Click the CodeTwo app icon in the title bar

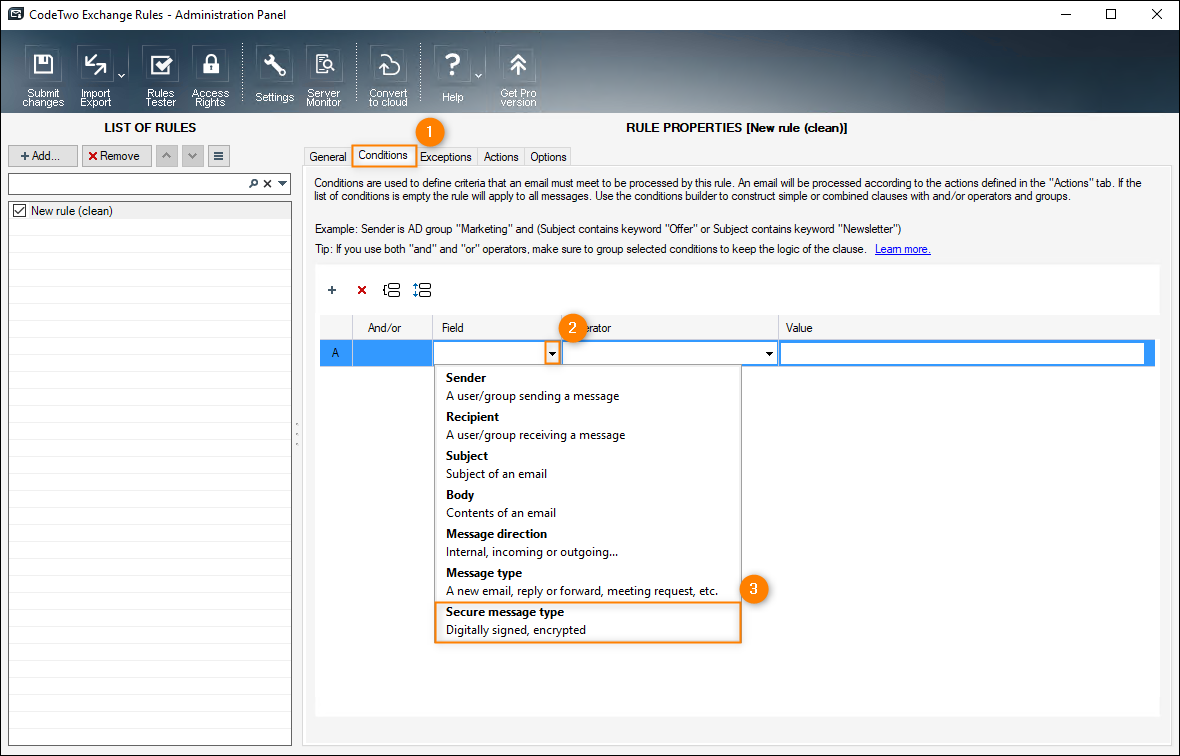pyautogui.click(x=16, y=14)
